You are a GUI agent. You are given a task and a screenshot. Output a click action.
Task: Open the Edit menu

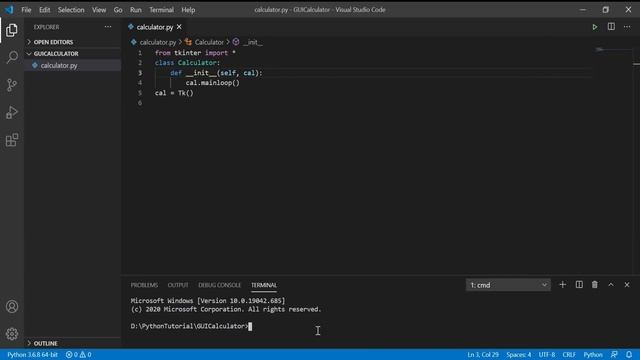[44, 9]
